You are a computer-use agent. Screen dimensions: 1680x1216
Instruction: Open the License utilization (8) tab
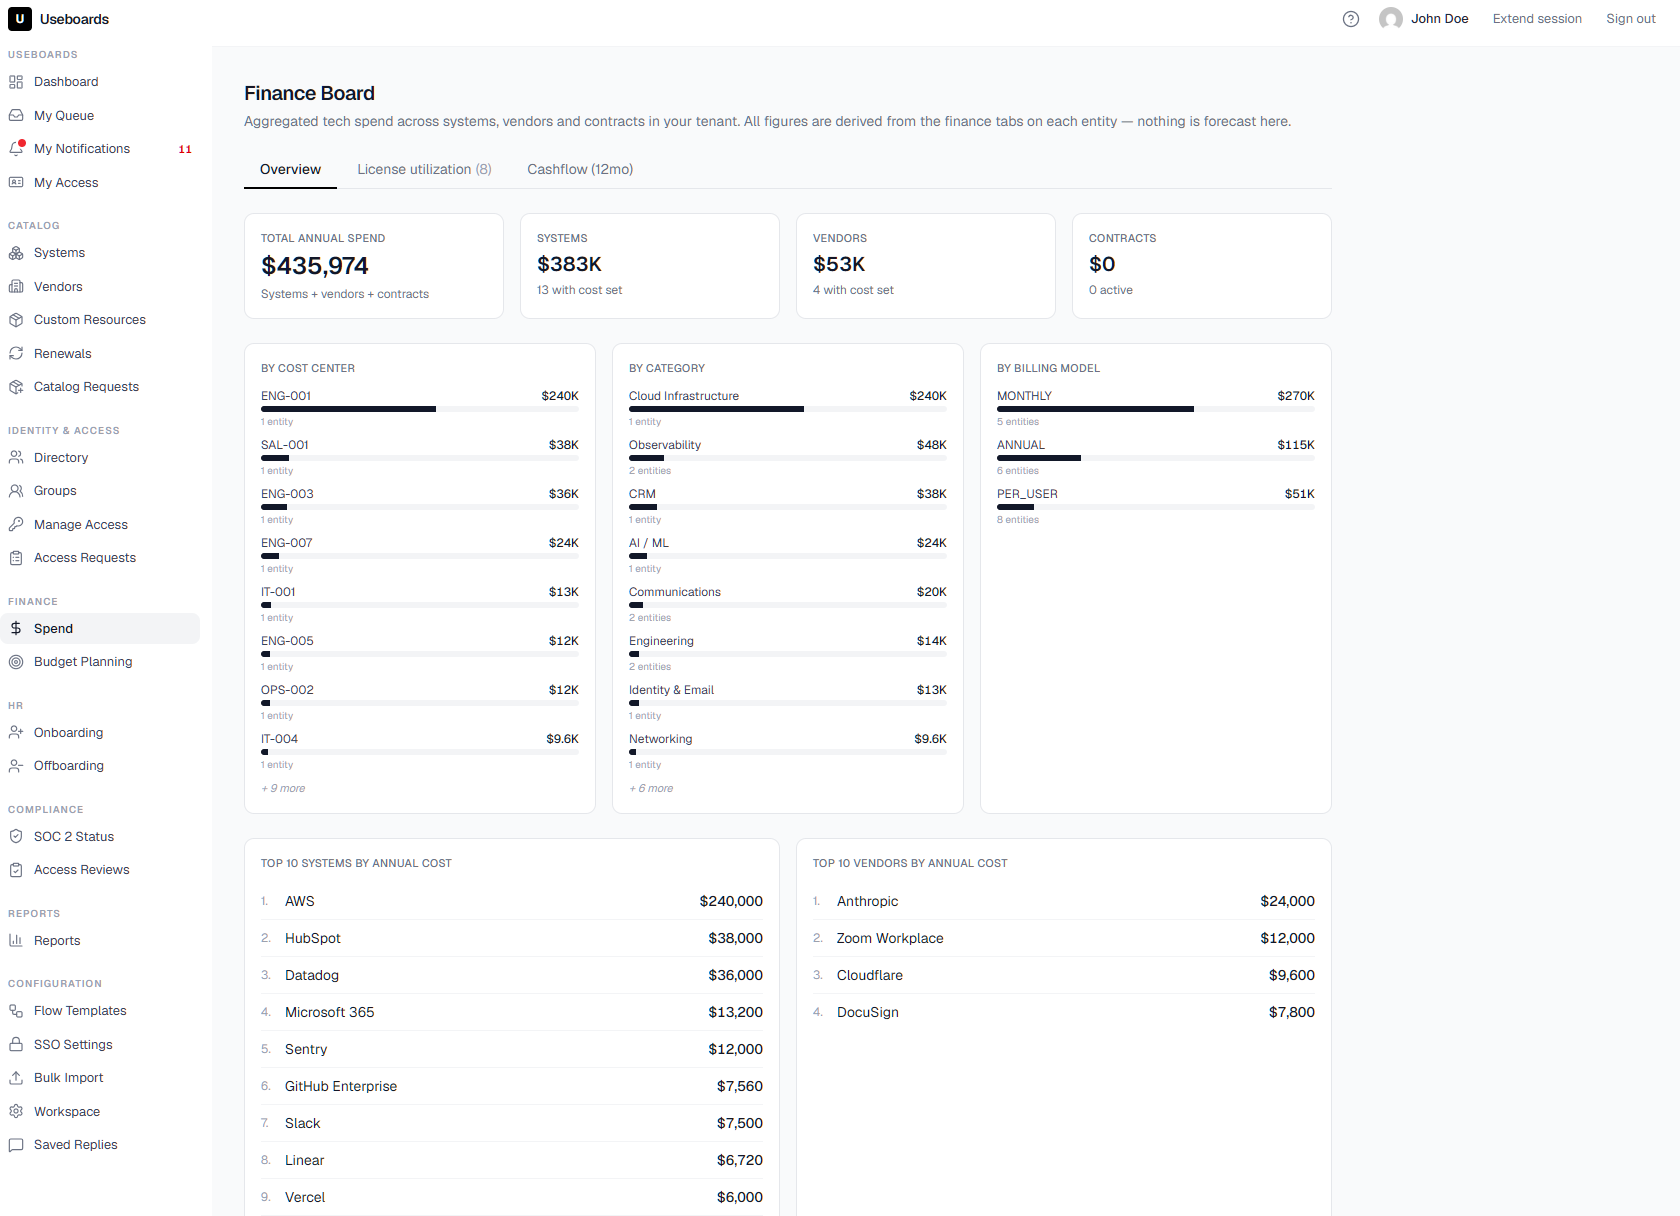click(x=424, y=170)
